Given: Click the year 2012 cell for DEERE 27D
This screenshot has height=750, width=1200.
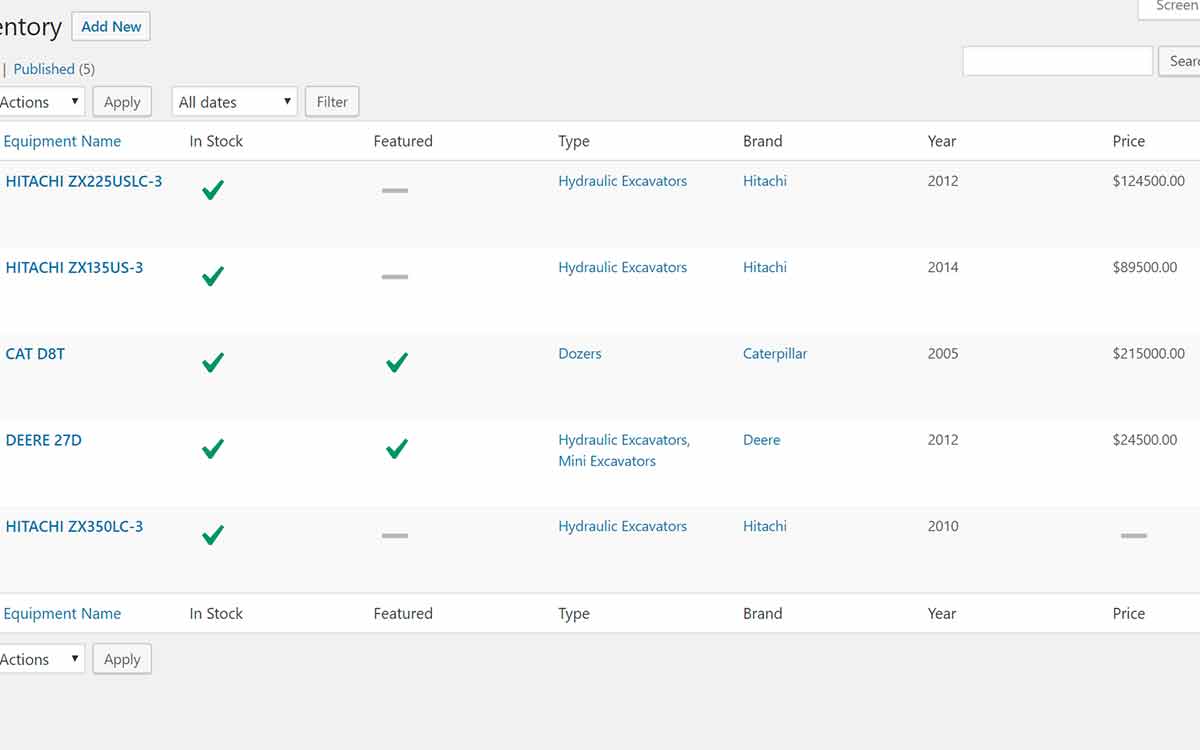Looking at the screenshot, I should (943, 439).
